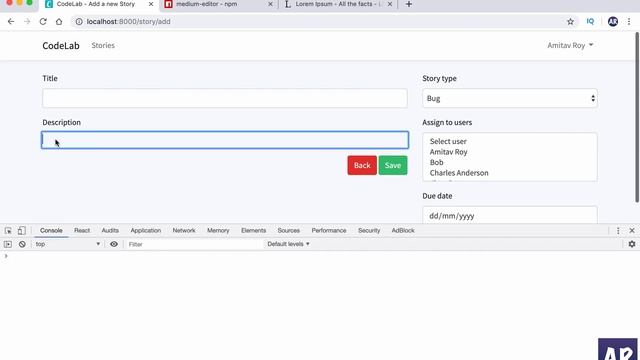Viewport: 640px width, 360px height.
Task: Open the DevTools Network tab
Action: [x=184, y=231]
